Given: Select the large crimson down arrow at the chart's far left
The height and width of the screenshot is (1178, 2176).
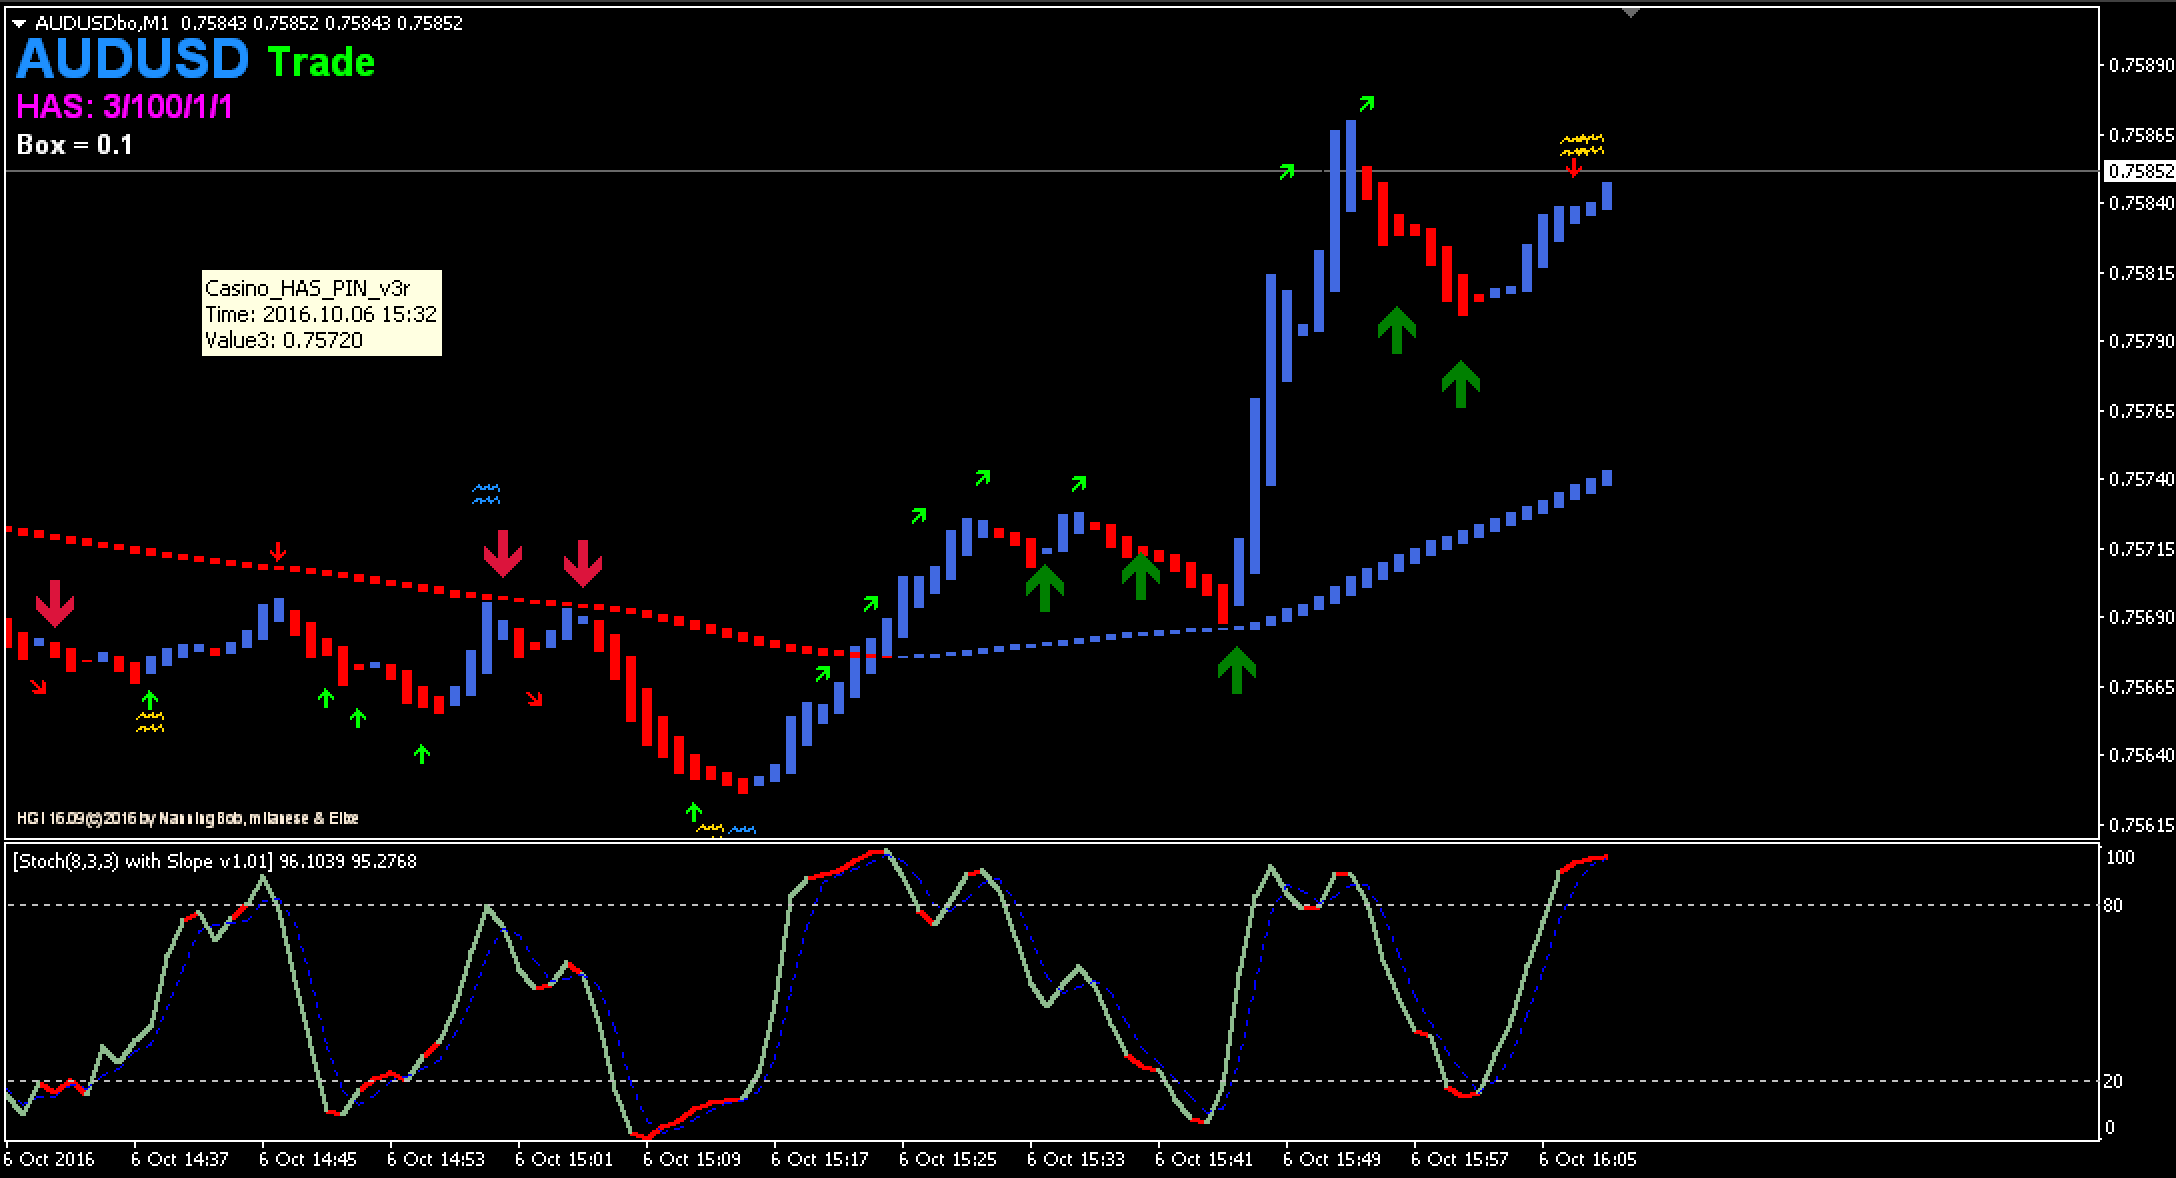Looking at the screenshot, I should click(x=55, y=603).
